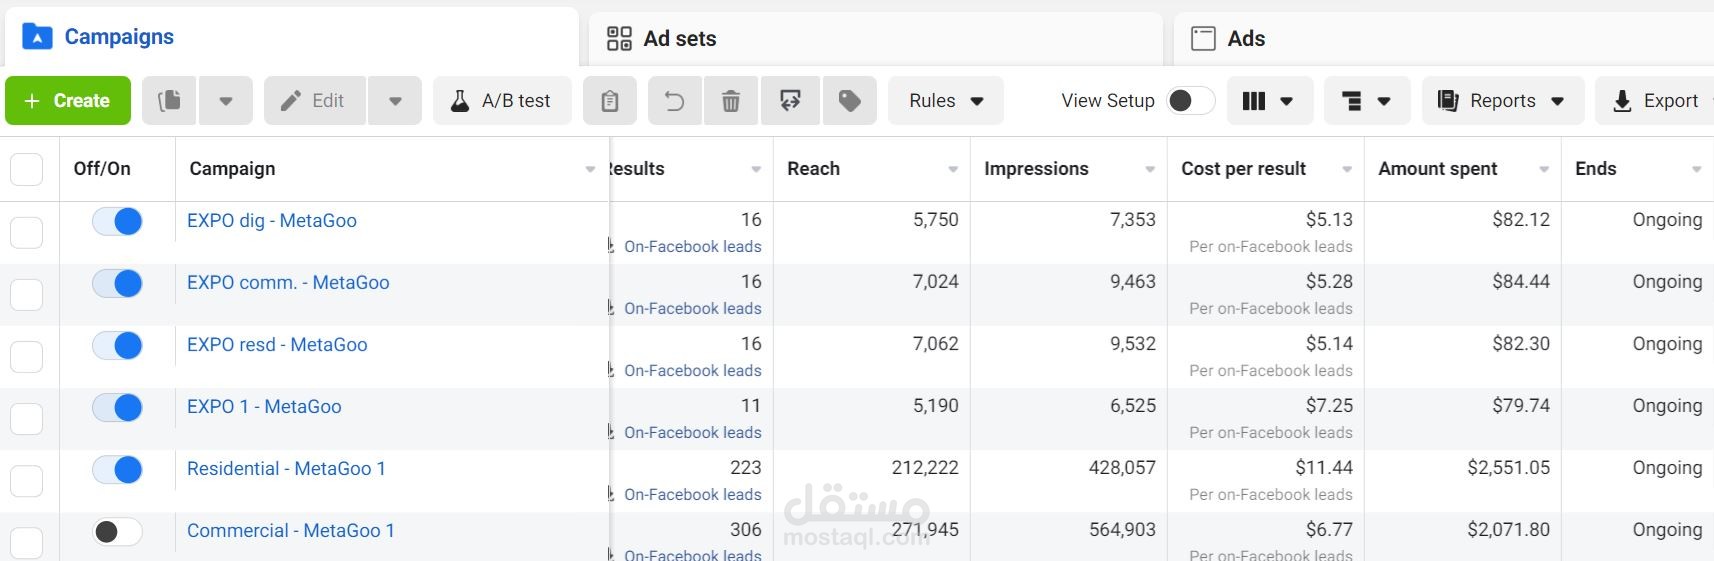Click the 212,222 reach value
This screenshot has height=561, width=1714.
click(x=925, y=468)
